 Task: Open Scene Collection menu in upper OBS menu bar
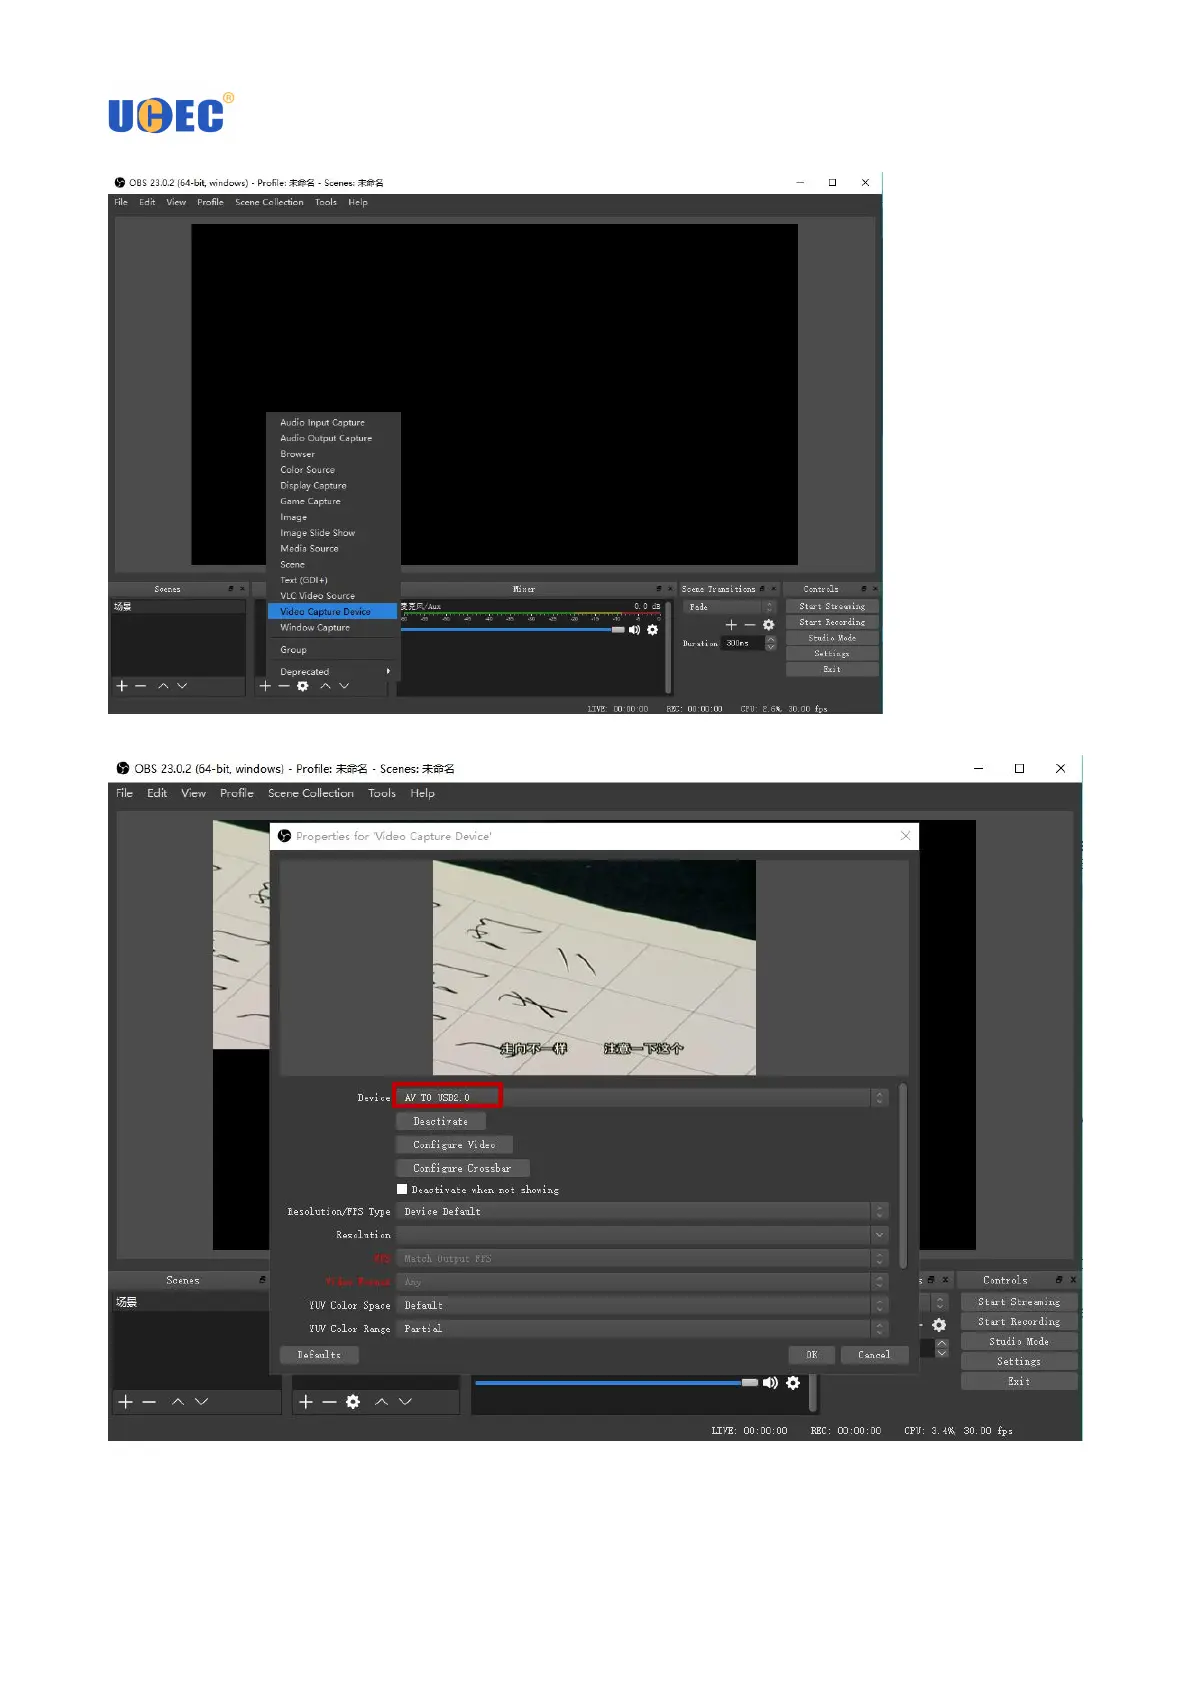tap(269, 202)
